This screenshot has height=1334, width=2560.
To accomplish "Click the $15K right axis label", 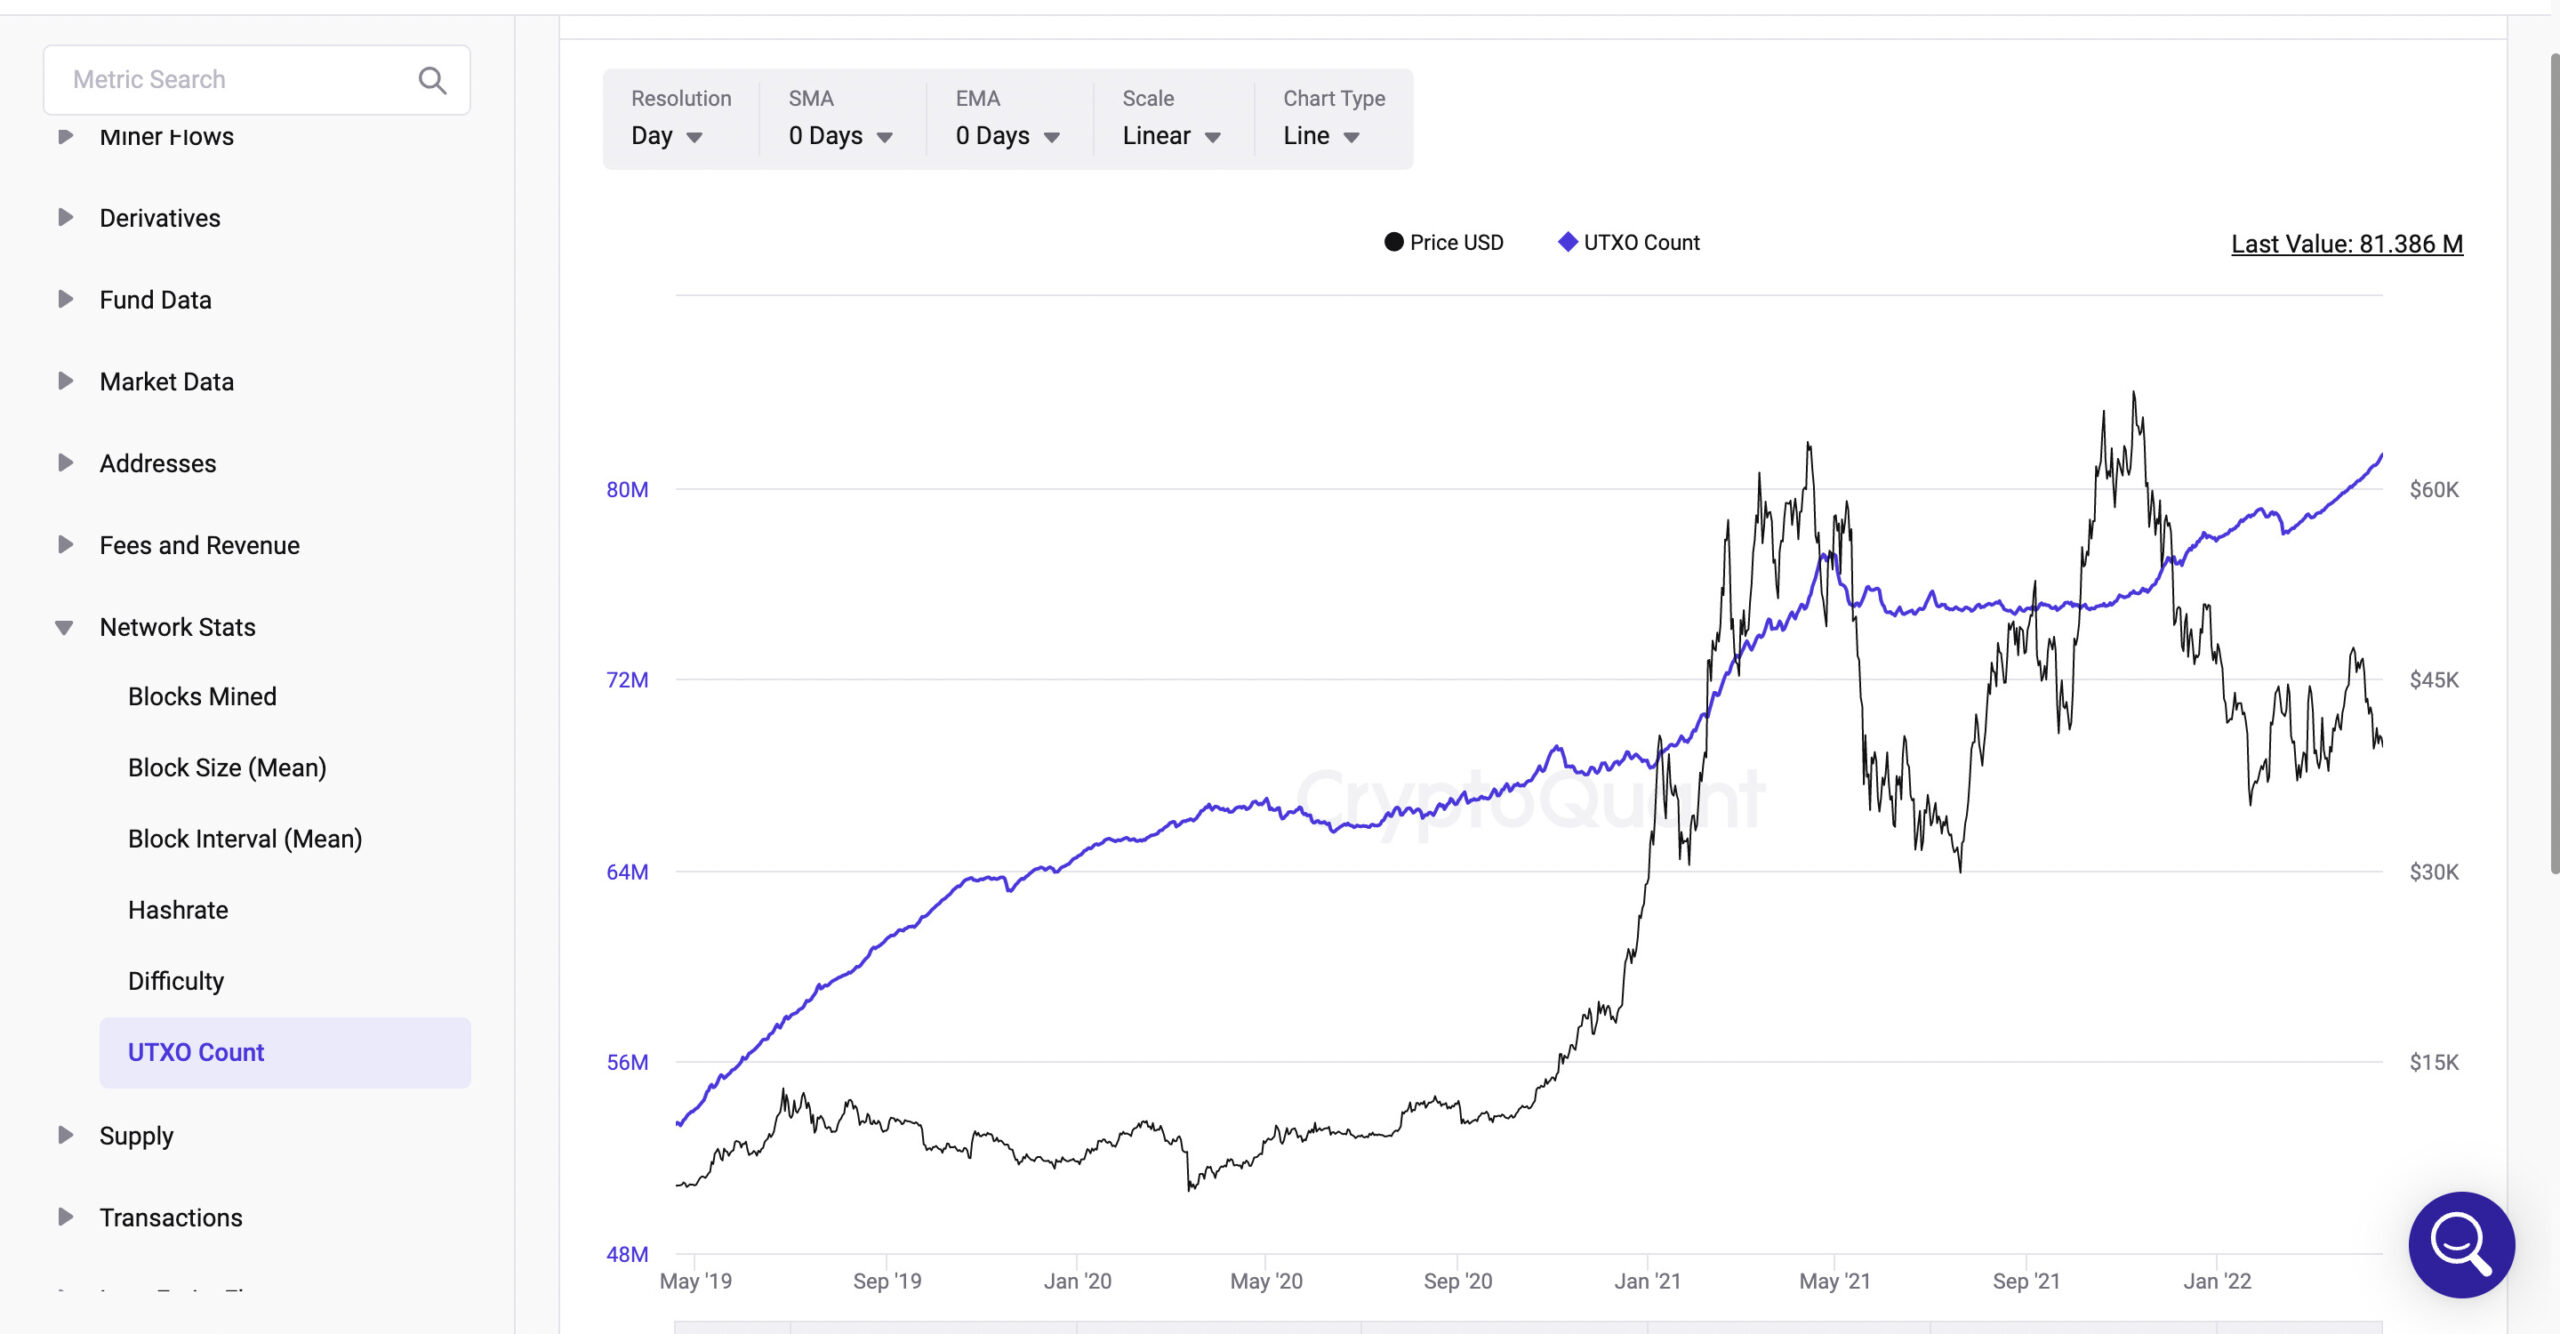I will pos(2434,1062).
